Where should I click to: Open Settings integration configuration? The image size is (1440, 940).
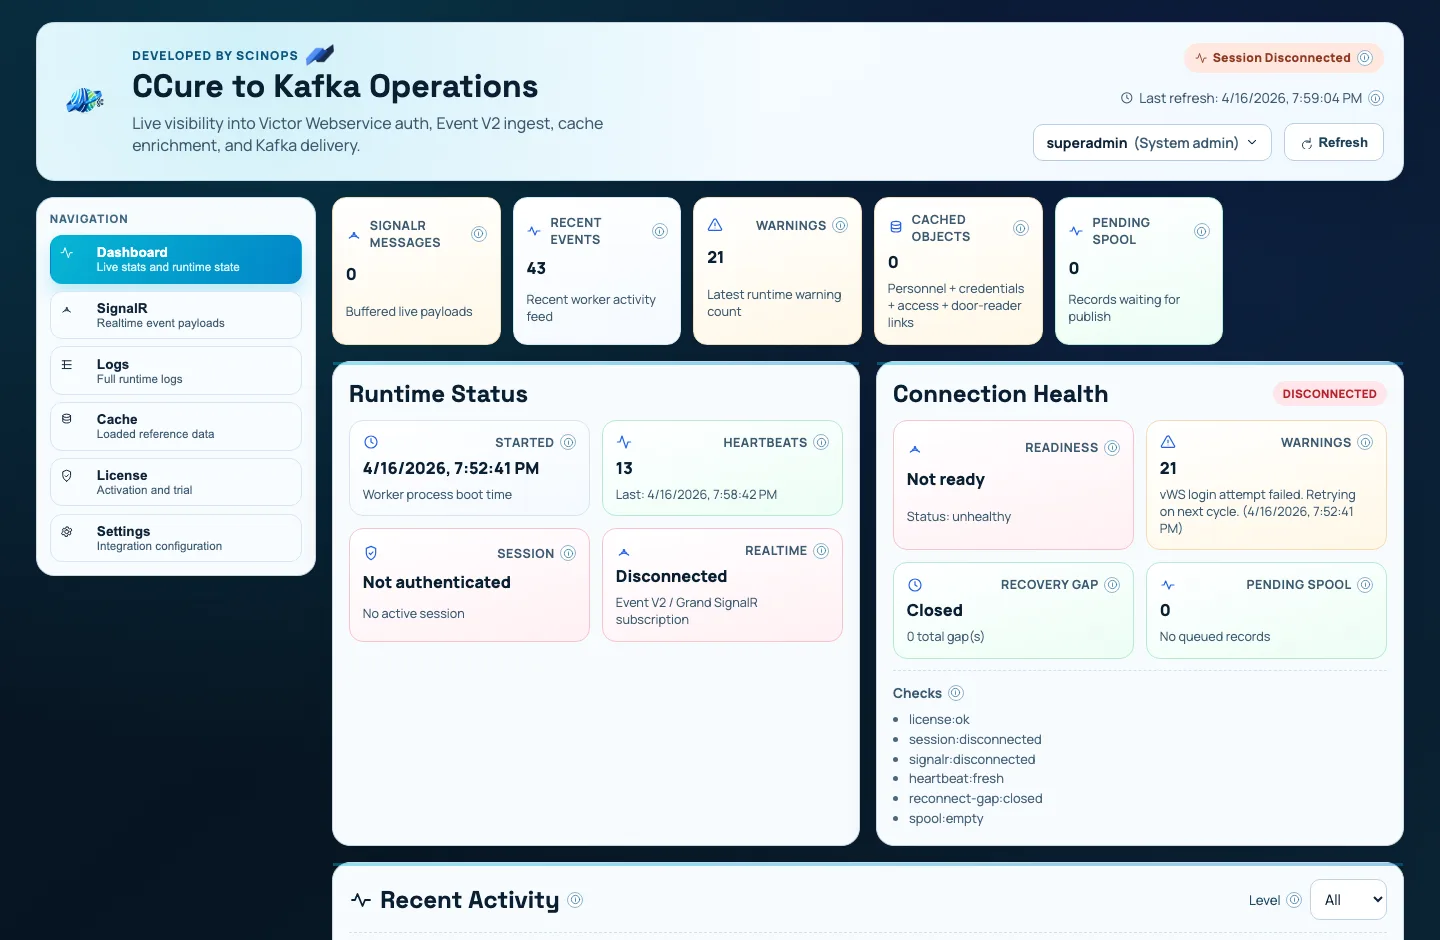pos(176,538)
